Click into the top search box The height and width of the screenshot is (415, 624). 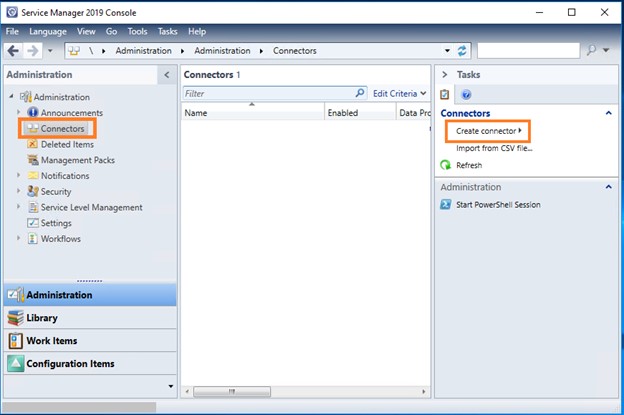[x=528, y=51]
